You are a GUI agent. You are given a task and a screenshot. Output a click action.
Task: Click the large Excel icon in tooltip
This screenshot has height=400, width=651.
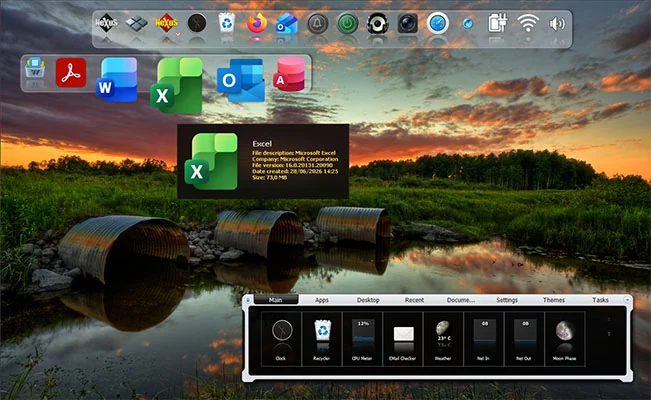211,162
